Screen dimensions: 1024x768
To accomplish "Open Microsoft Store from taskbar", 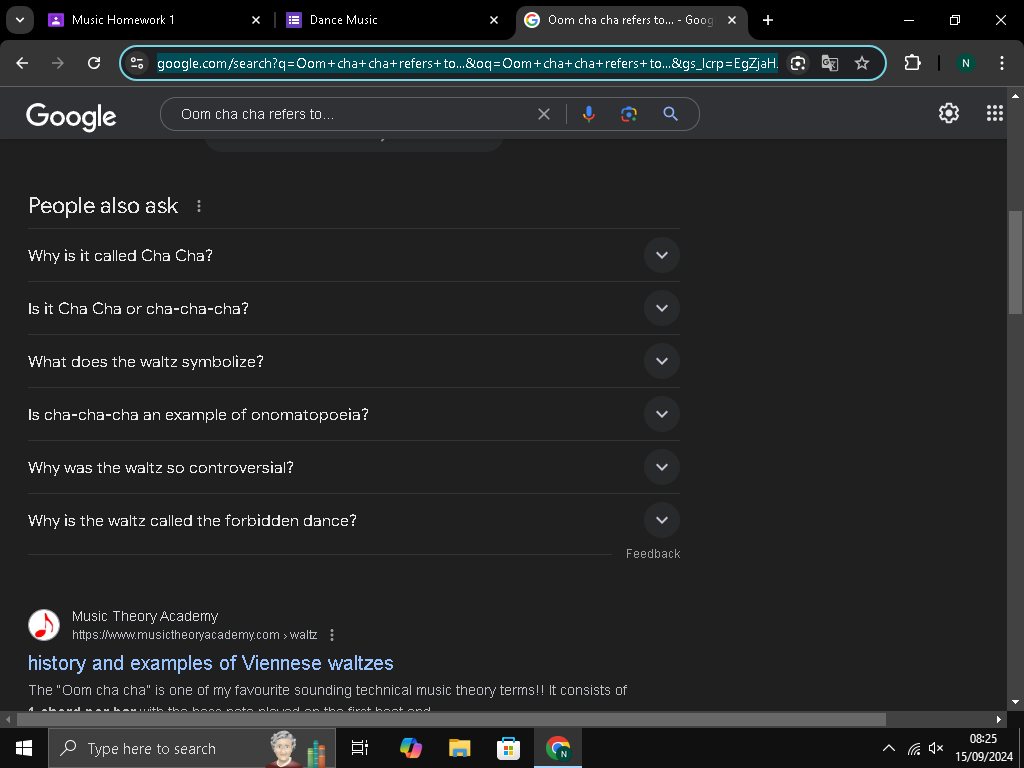I will click(508, 748).
